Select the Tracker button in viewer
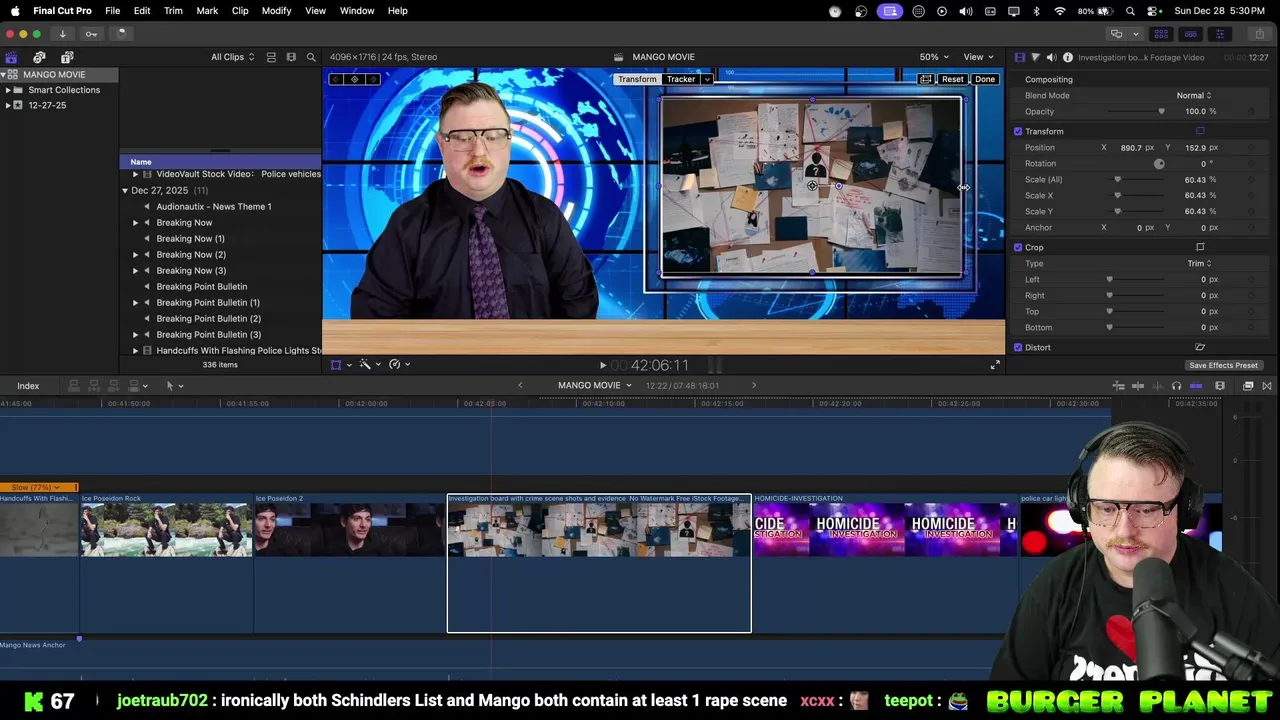The width and height of the screenshot is (1280, 720). (x=681, y=79)
